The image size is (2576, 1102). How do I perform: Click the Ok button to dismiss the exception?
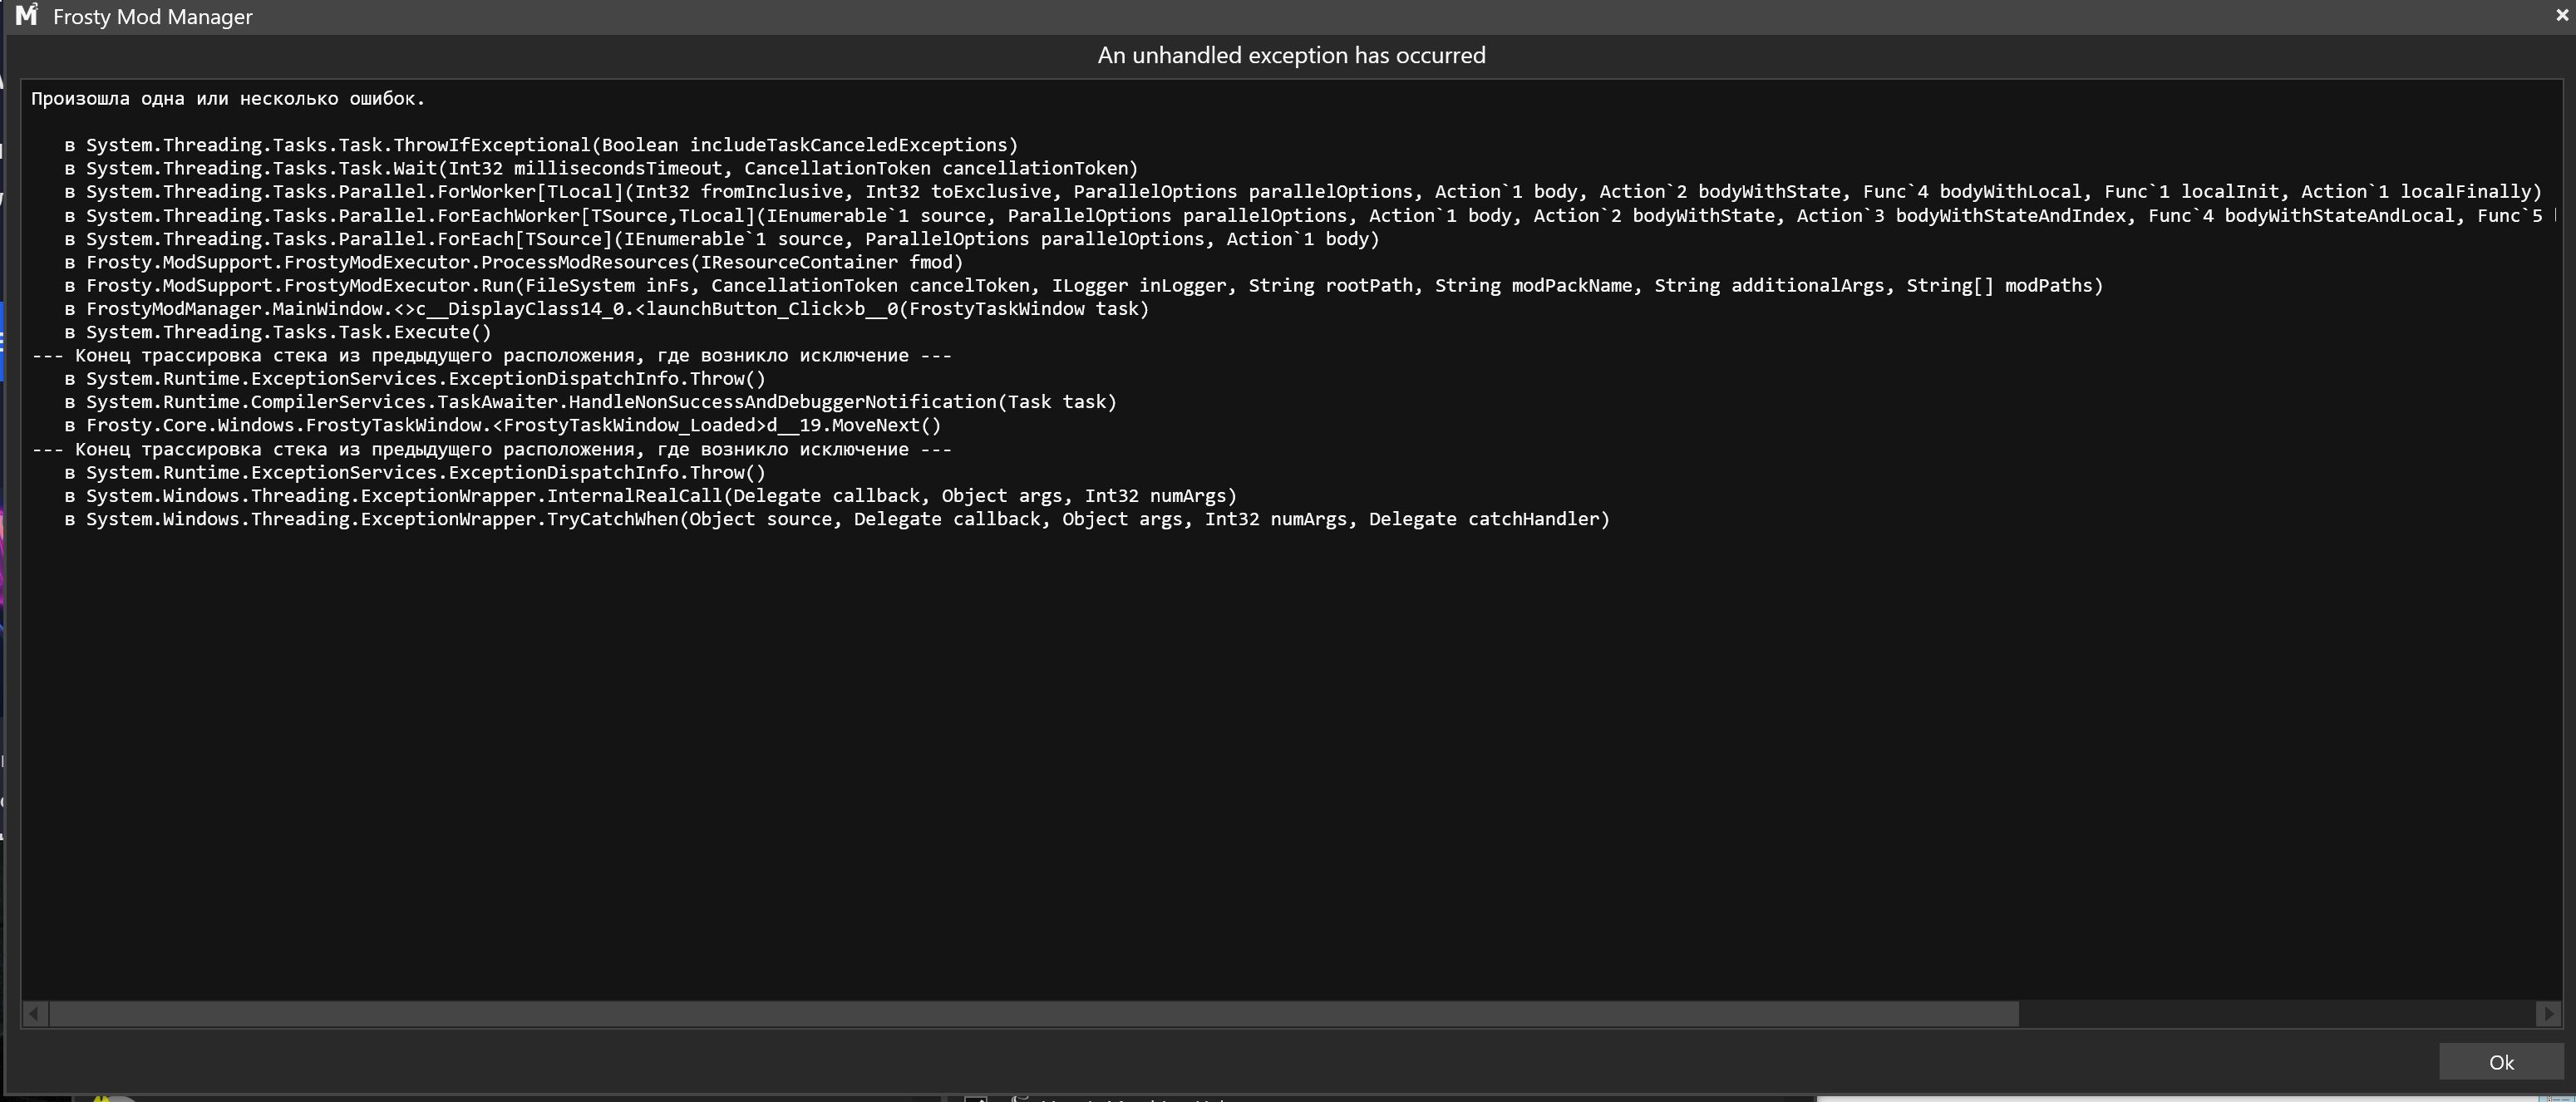click(2501, 1062)
